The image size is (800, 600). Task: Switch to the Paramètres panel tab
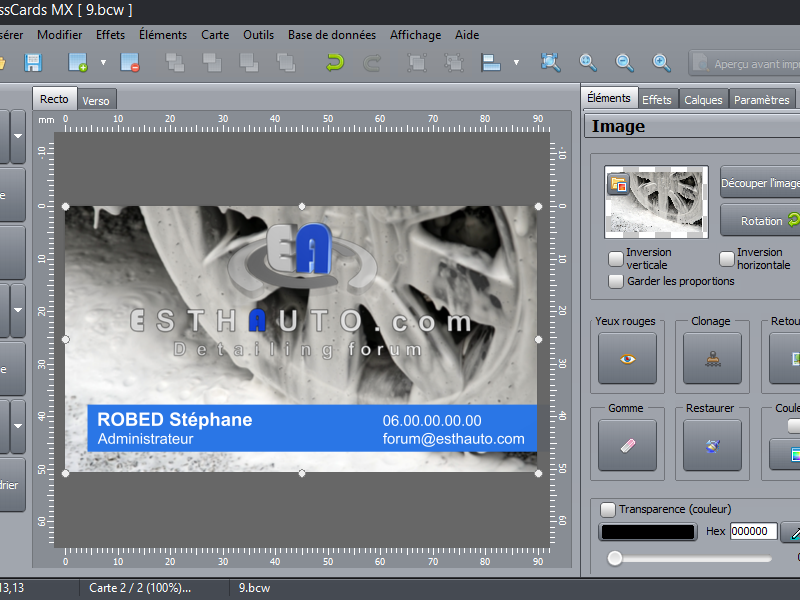[762, 99]
